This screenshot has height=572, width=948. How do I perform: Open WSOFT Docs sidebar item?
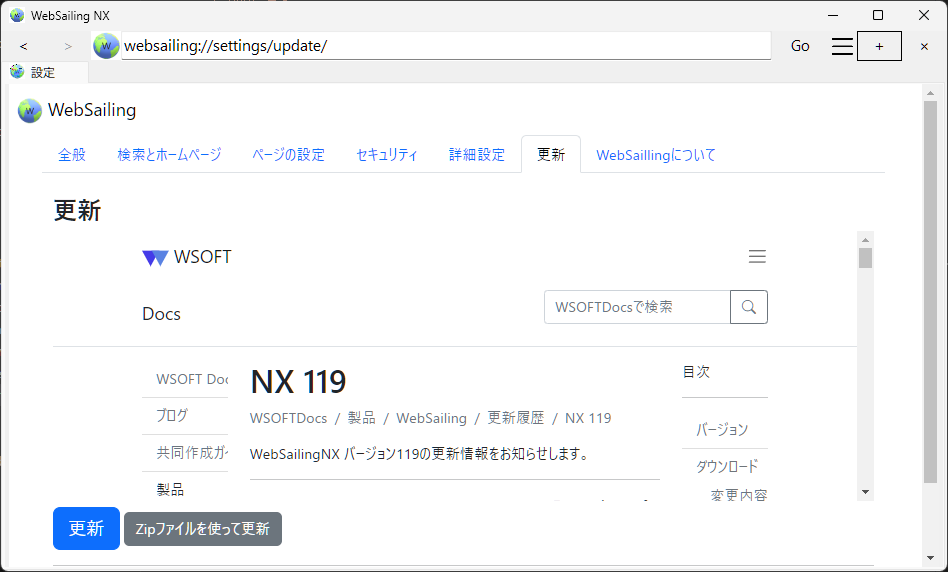click(192, 379)
